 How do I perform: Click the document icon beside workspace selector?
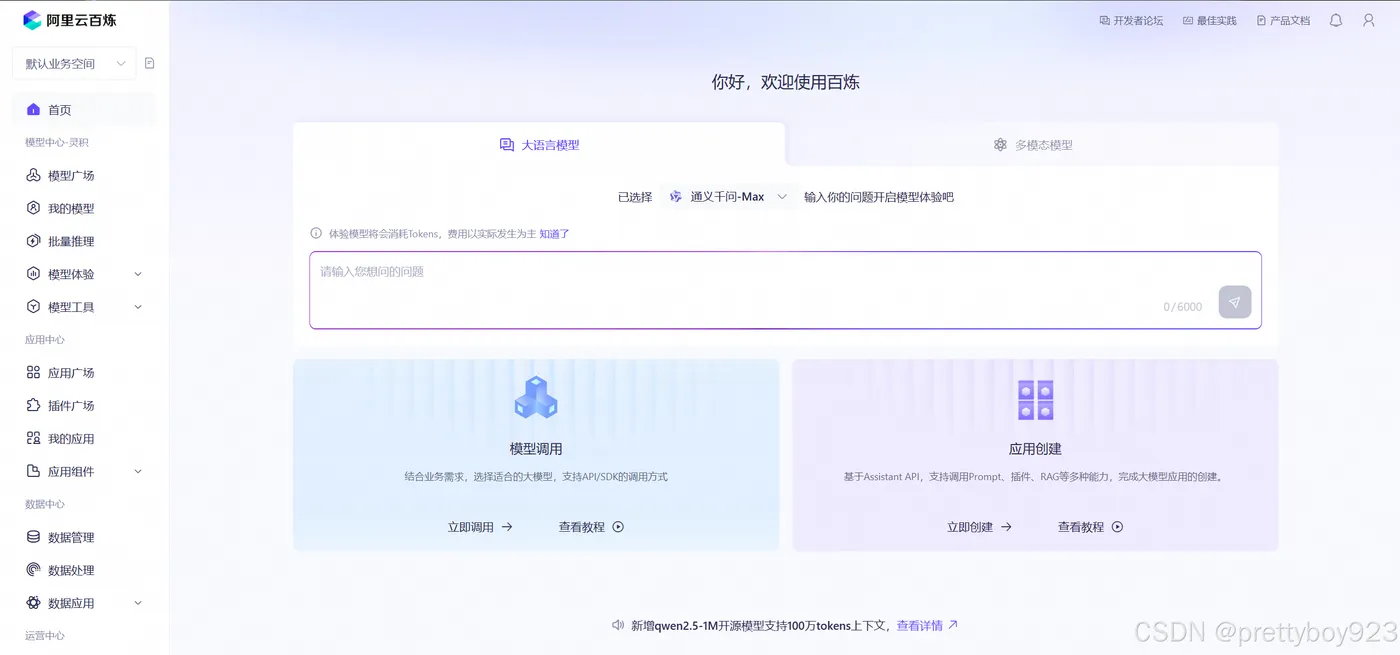(x=150, y=63)
